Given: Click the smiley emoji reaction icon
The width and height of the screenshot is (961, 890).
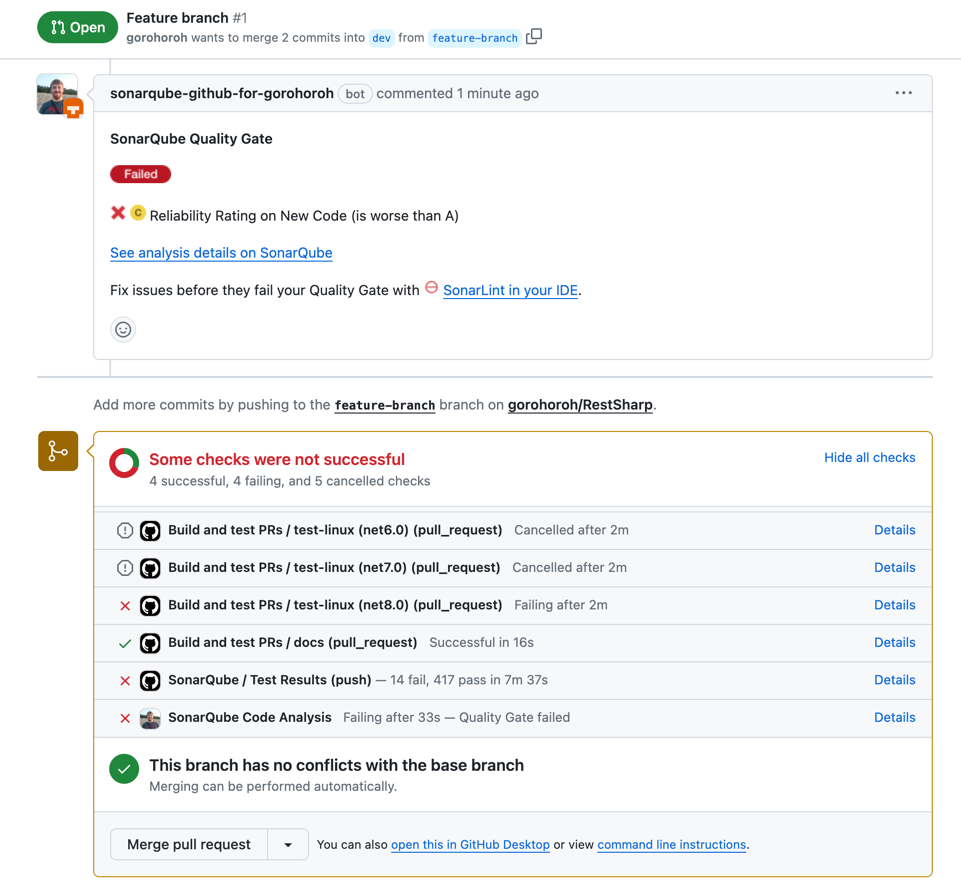Looking at the screenshot, I should point(123,329).
